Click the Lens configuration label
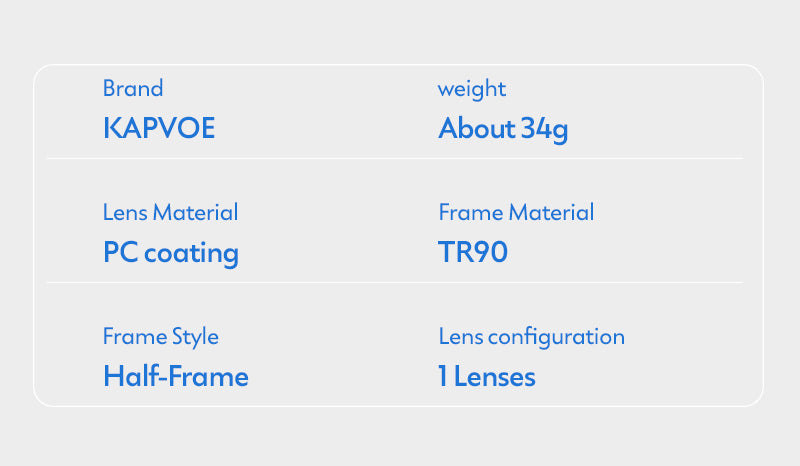Image resolution: width=800 pixels, height=466 pixels. pos(531,337)
